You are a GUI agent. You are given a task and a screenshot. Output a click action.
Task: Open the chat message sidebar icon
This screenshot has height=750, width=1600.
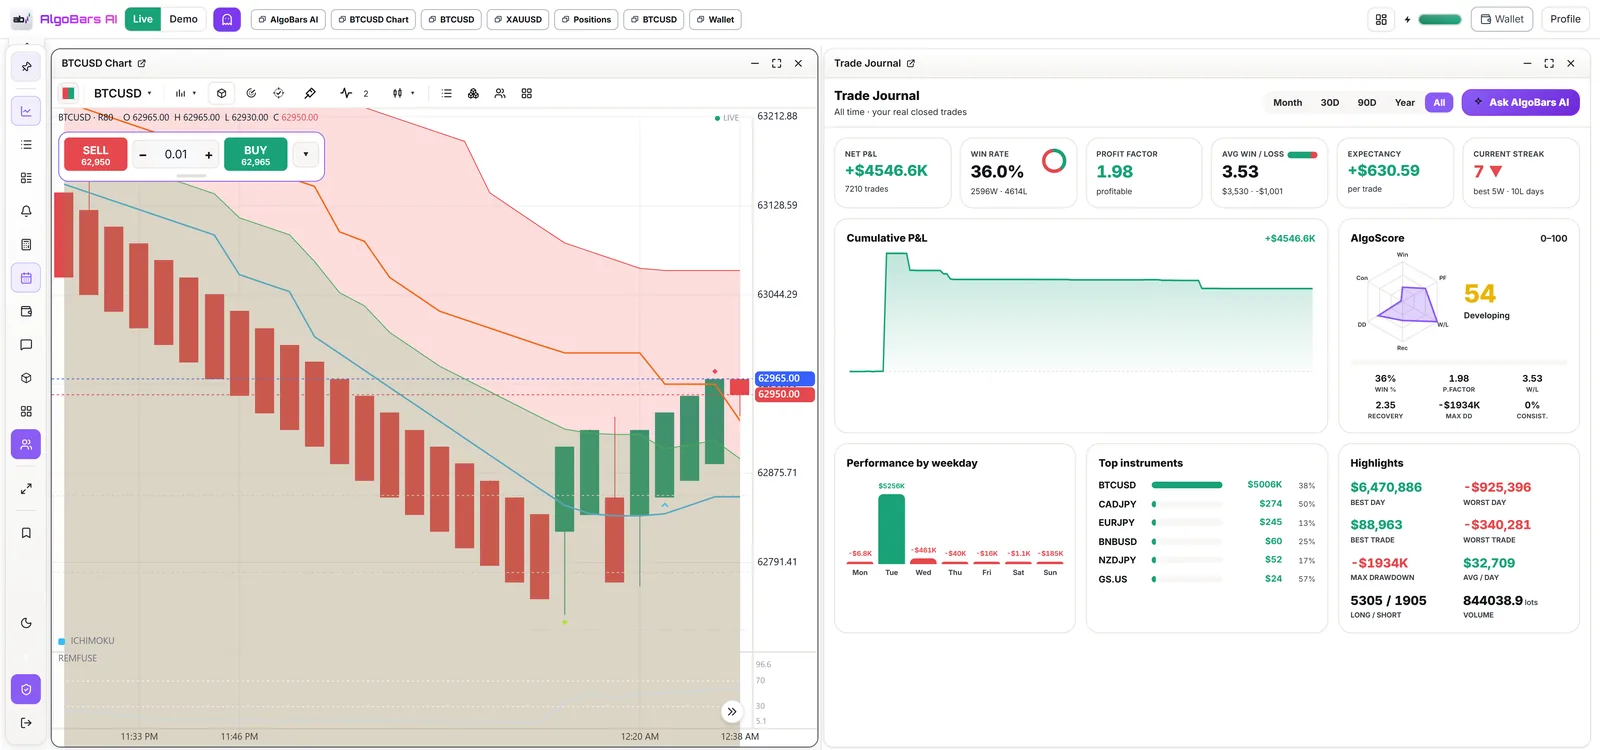click(26, 345)
